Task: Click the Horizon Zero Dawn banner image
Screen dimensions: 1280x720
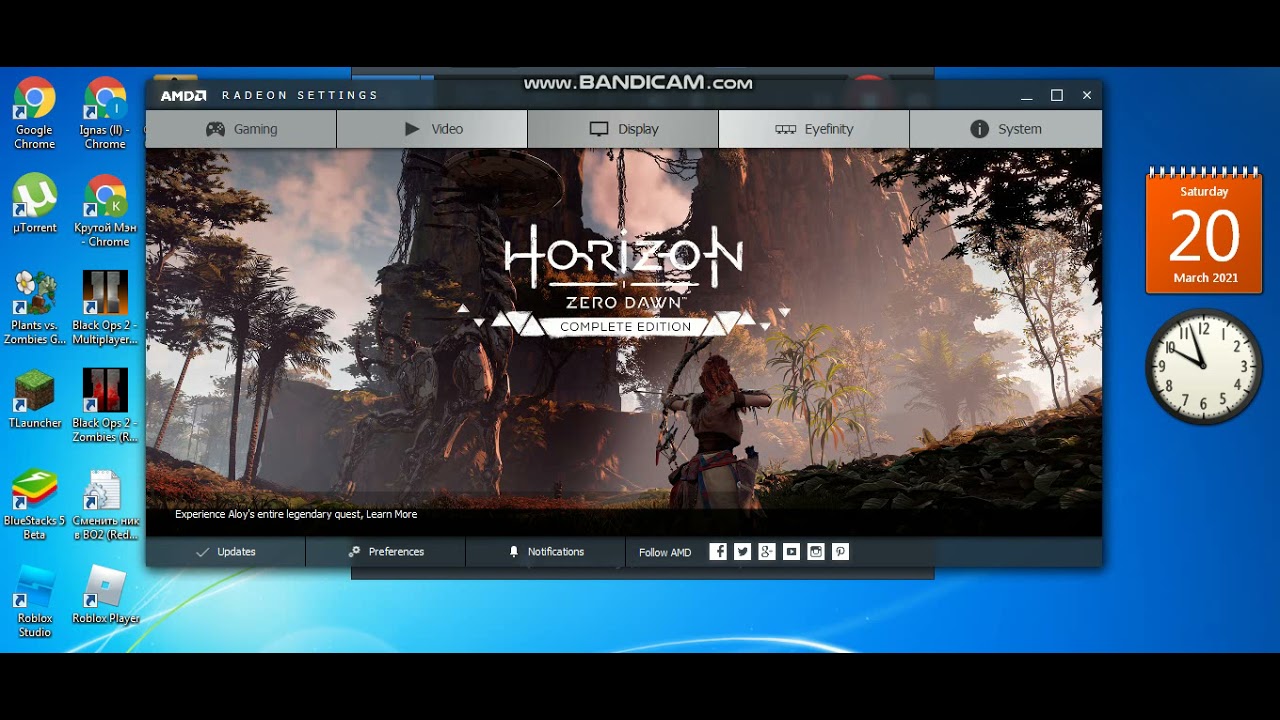Action: coord(624,342)
